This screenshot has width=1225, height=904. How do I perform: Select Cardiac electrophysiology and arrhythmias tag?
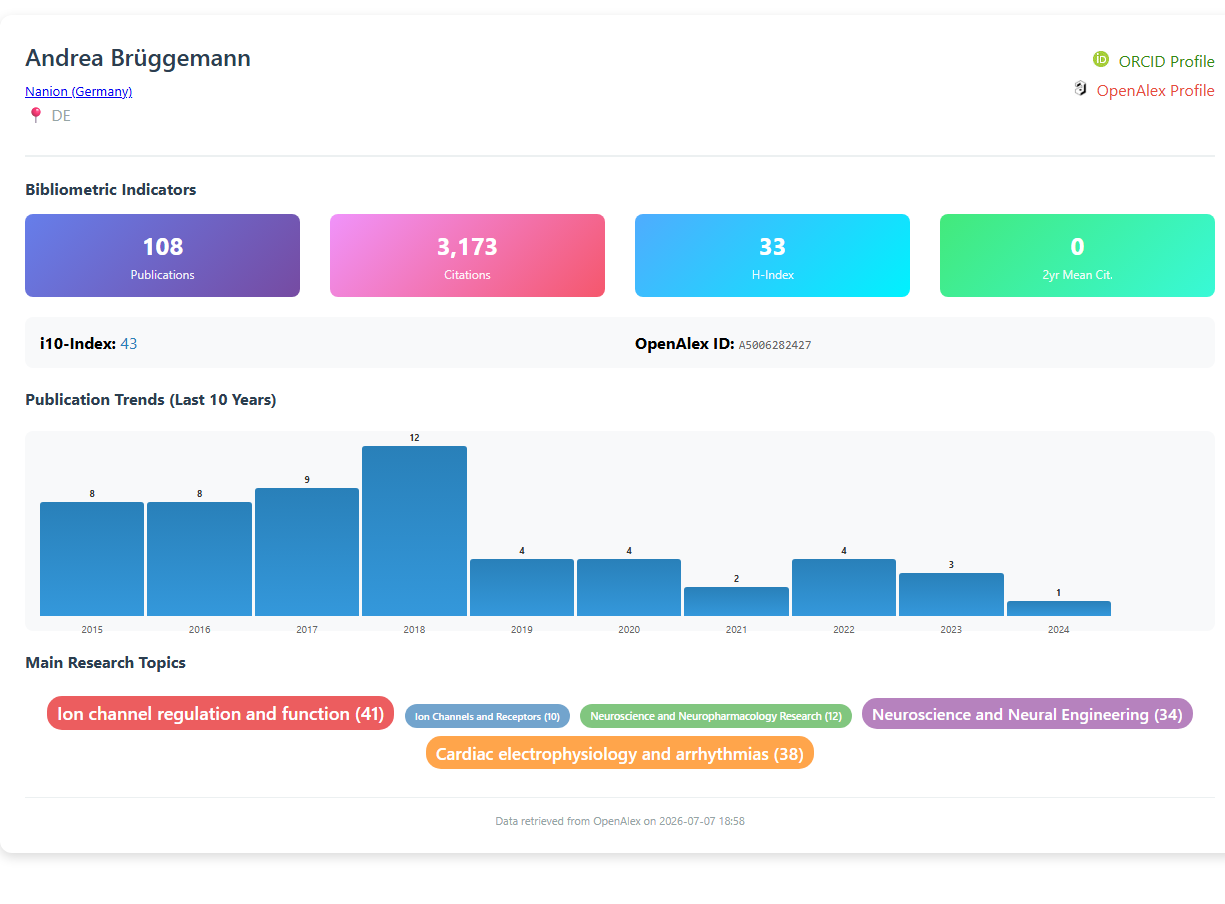click(x=620, y=753)
